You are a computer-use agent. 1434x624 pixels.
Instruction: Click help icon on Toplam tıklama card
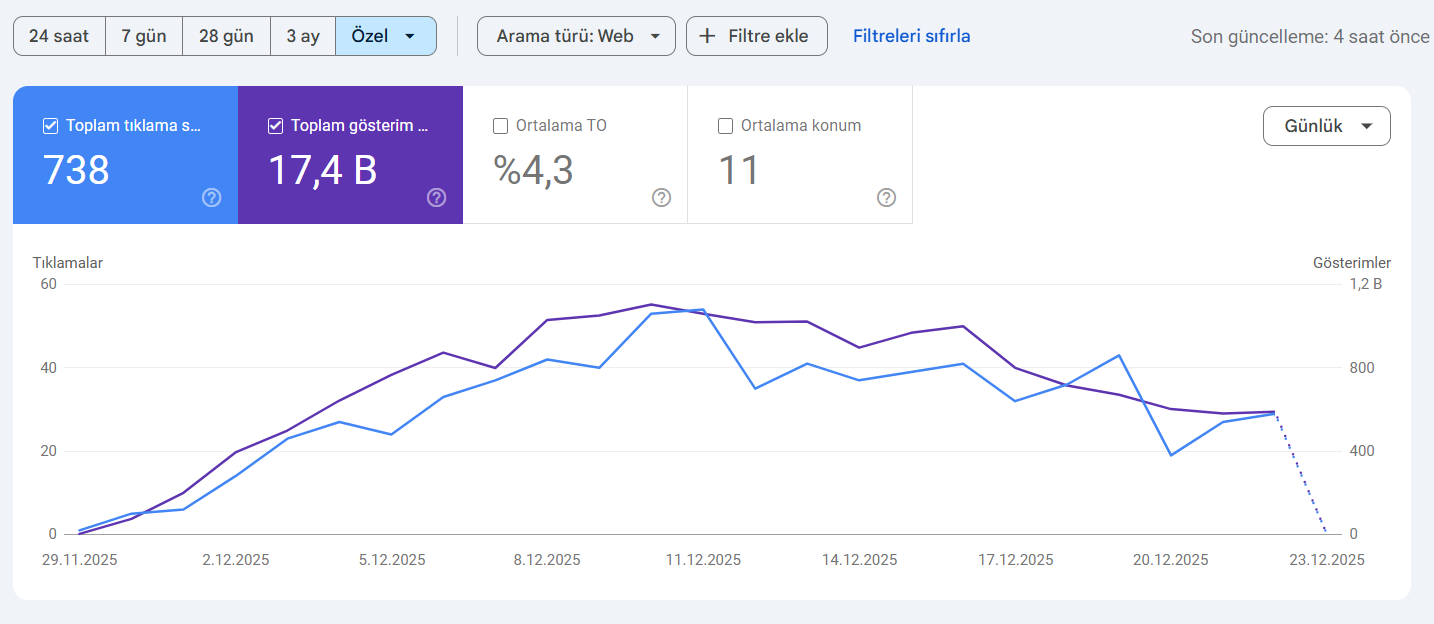[x=211, y=198]
